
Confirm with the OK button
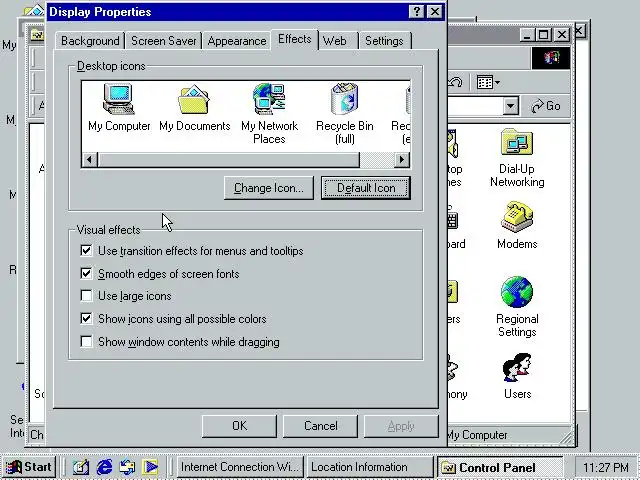(239, 426)
